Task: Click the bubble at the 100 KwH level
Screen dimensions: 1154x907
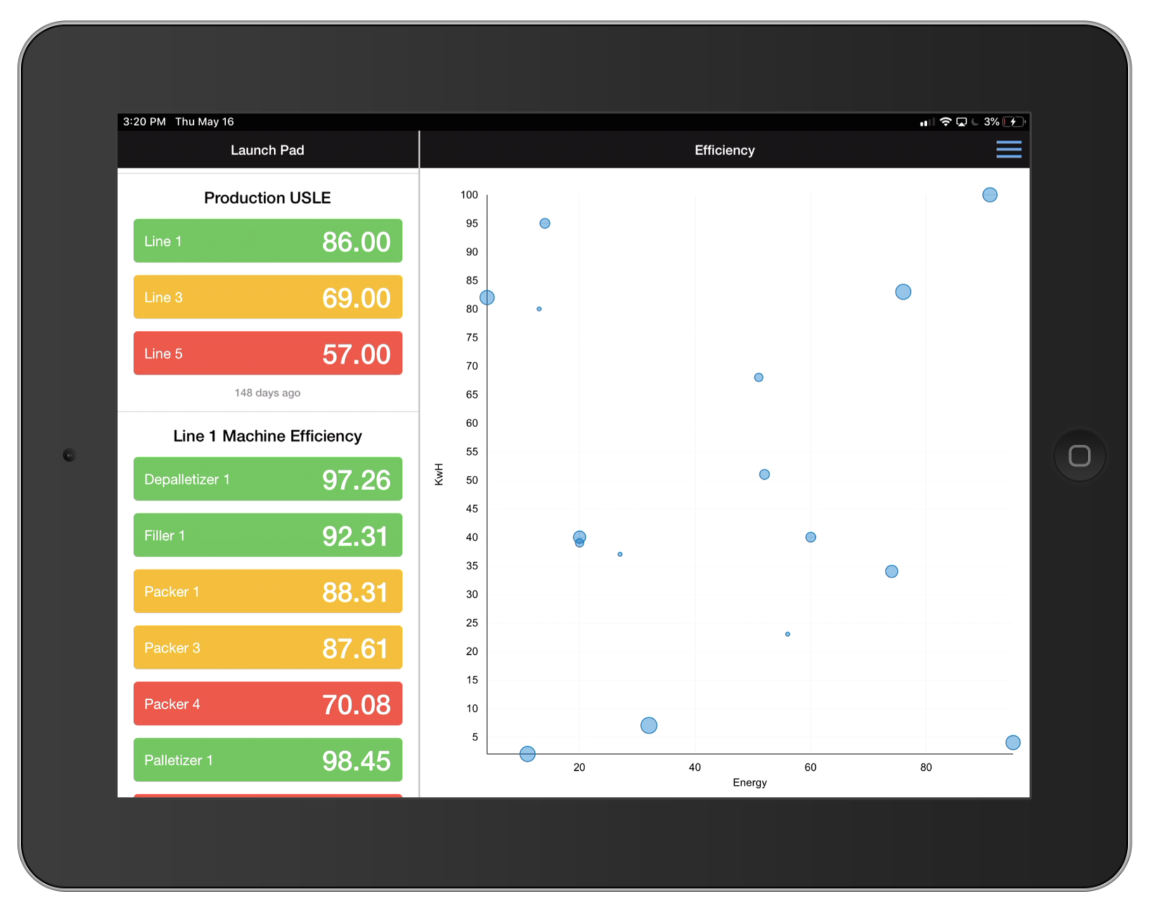Action: tap(989, 195)
